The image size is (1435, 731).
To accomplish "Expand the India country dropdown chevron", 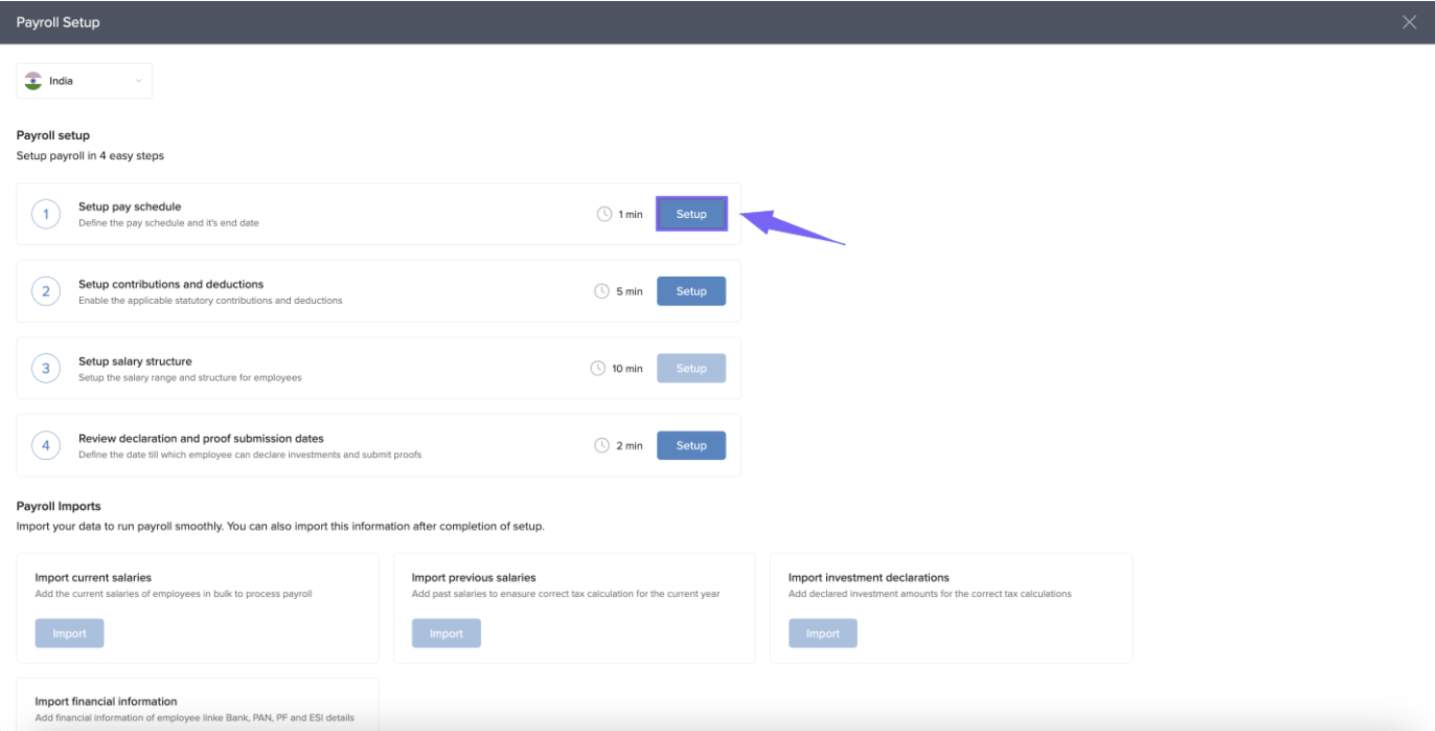I will 139,81.
